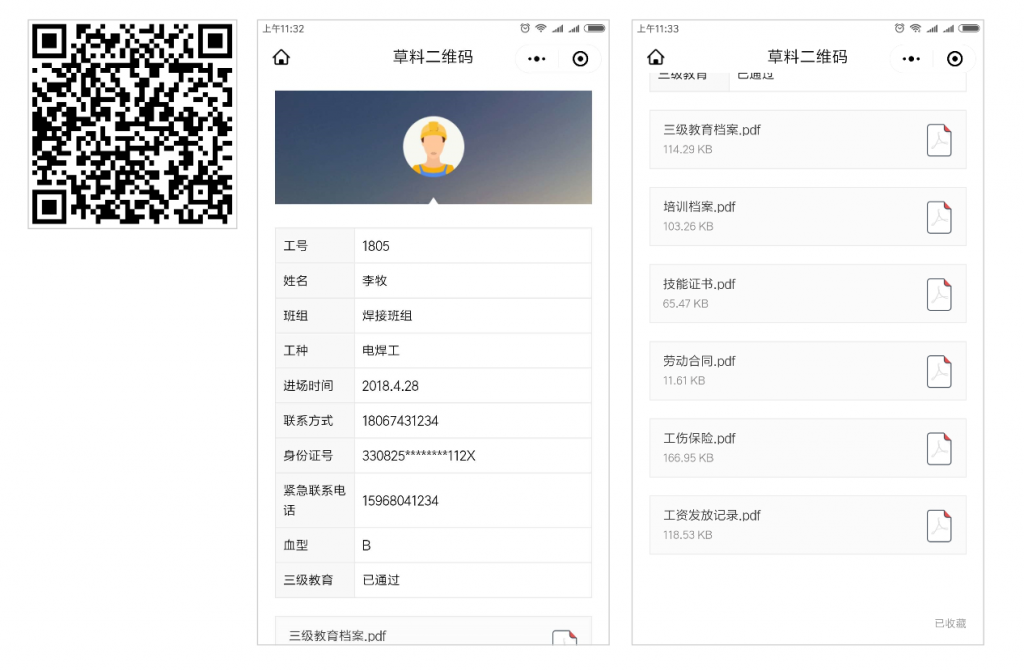1024x671 pixels.
Task: Select the team value 焊接班组
Action: point(387,316)
